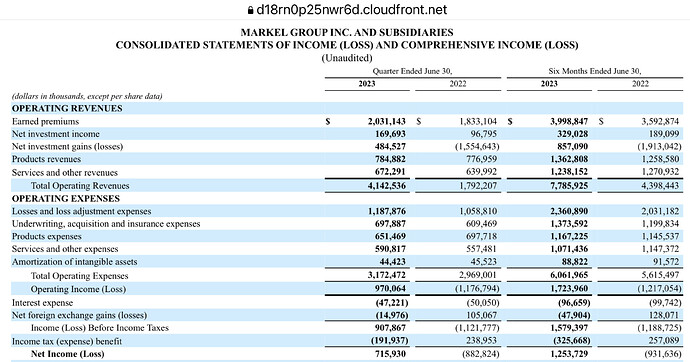Click the Products revenues label
Viewport: 690px width, 362px height.
click(x=46, y=159)
